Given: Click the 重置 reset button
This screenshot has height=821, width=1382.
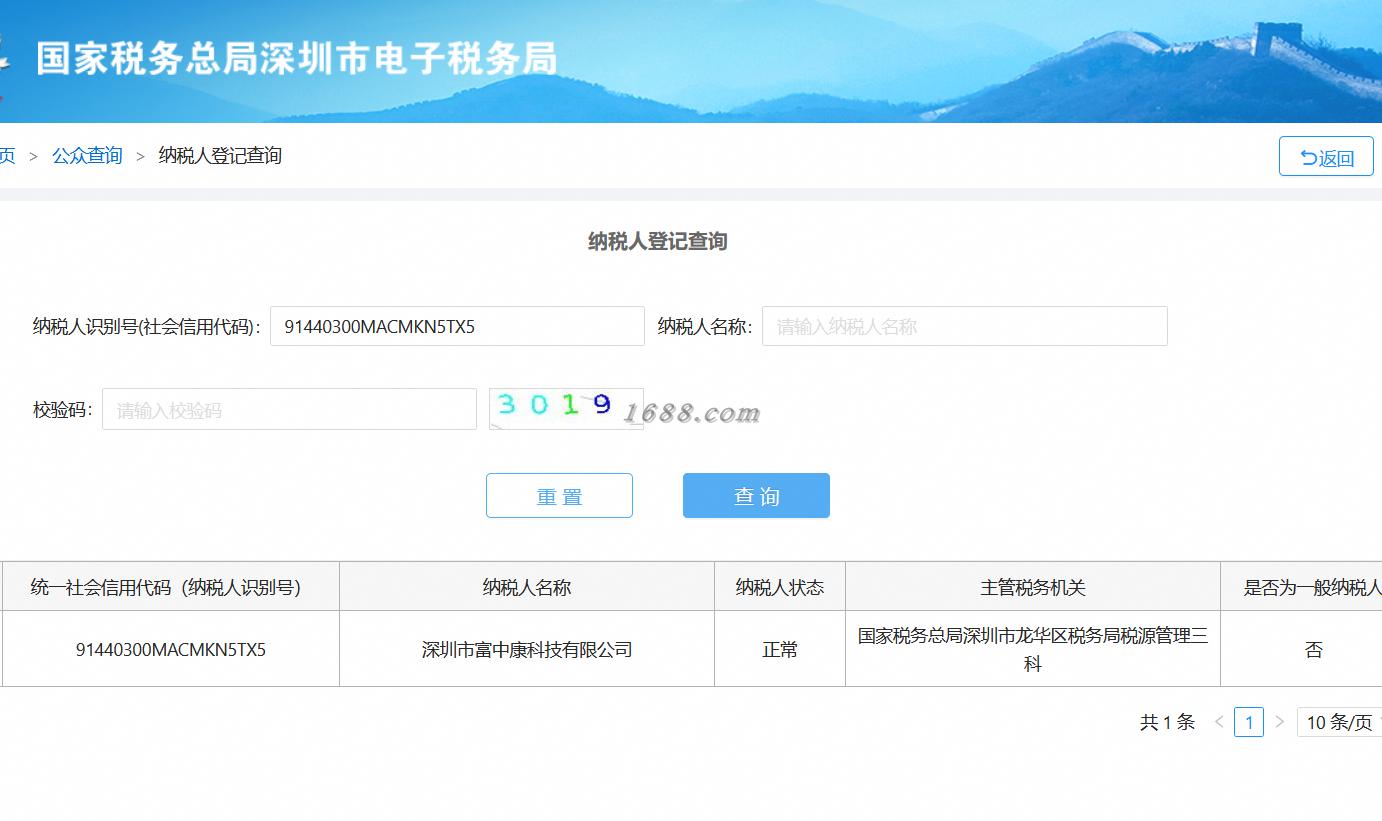Looking at the screenshot, I should tap(559, 496).
